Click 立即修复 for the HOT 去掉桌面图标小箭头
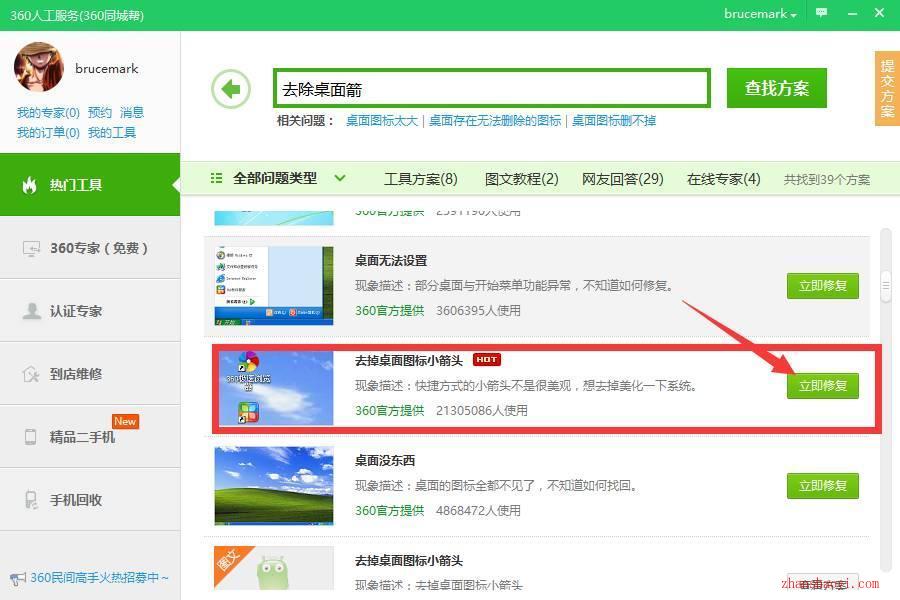900x600 pixels. [823, 386]
